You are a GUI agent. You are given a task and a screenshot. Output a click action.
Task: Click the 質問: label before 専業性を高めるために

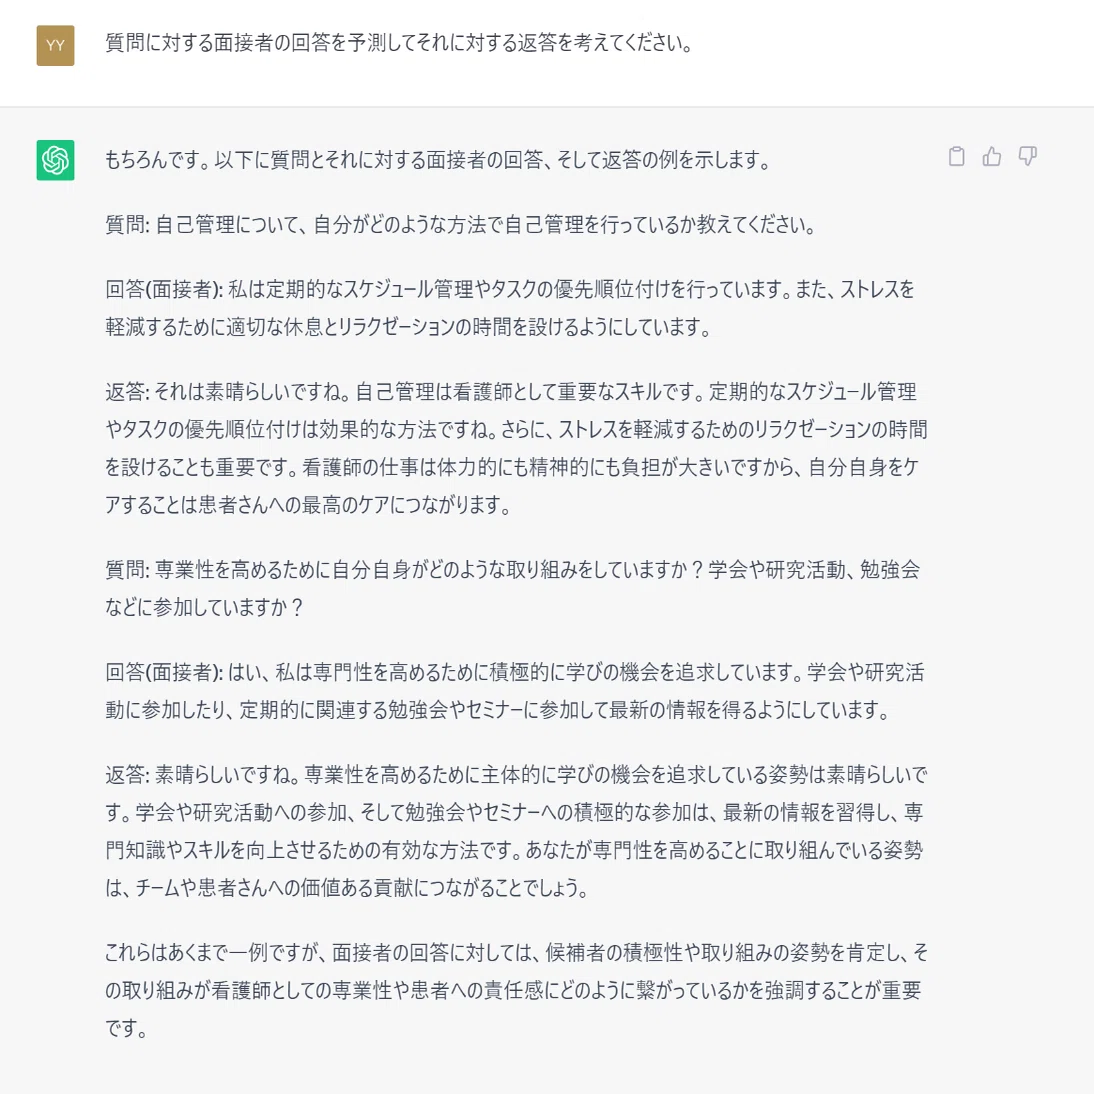127,569
